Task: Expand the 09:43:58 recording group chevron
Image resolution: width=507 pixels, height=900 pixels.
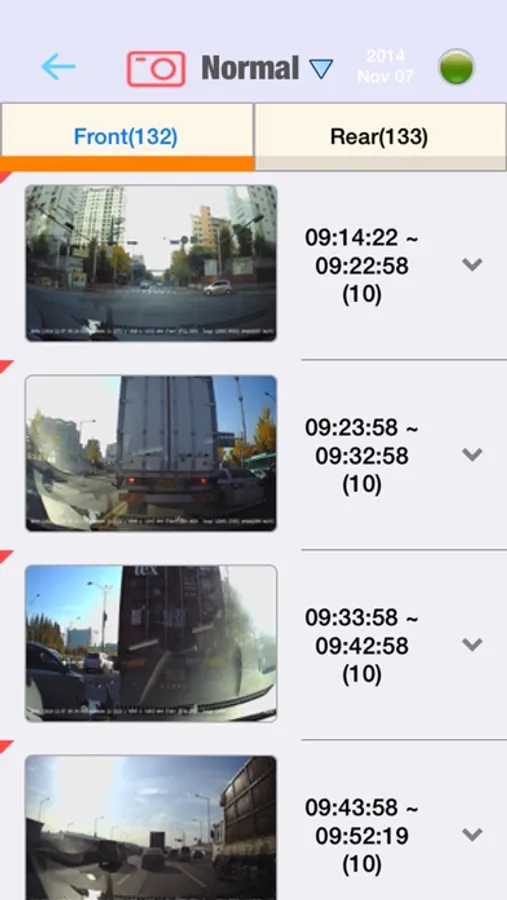Action: pos(472,835)
